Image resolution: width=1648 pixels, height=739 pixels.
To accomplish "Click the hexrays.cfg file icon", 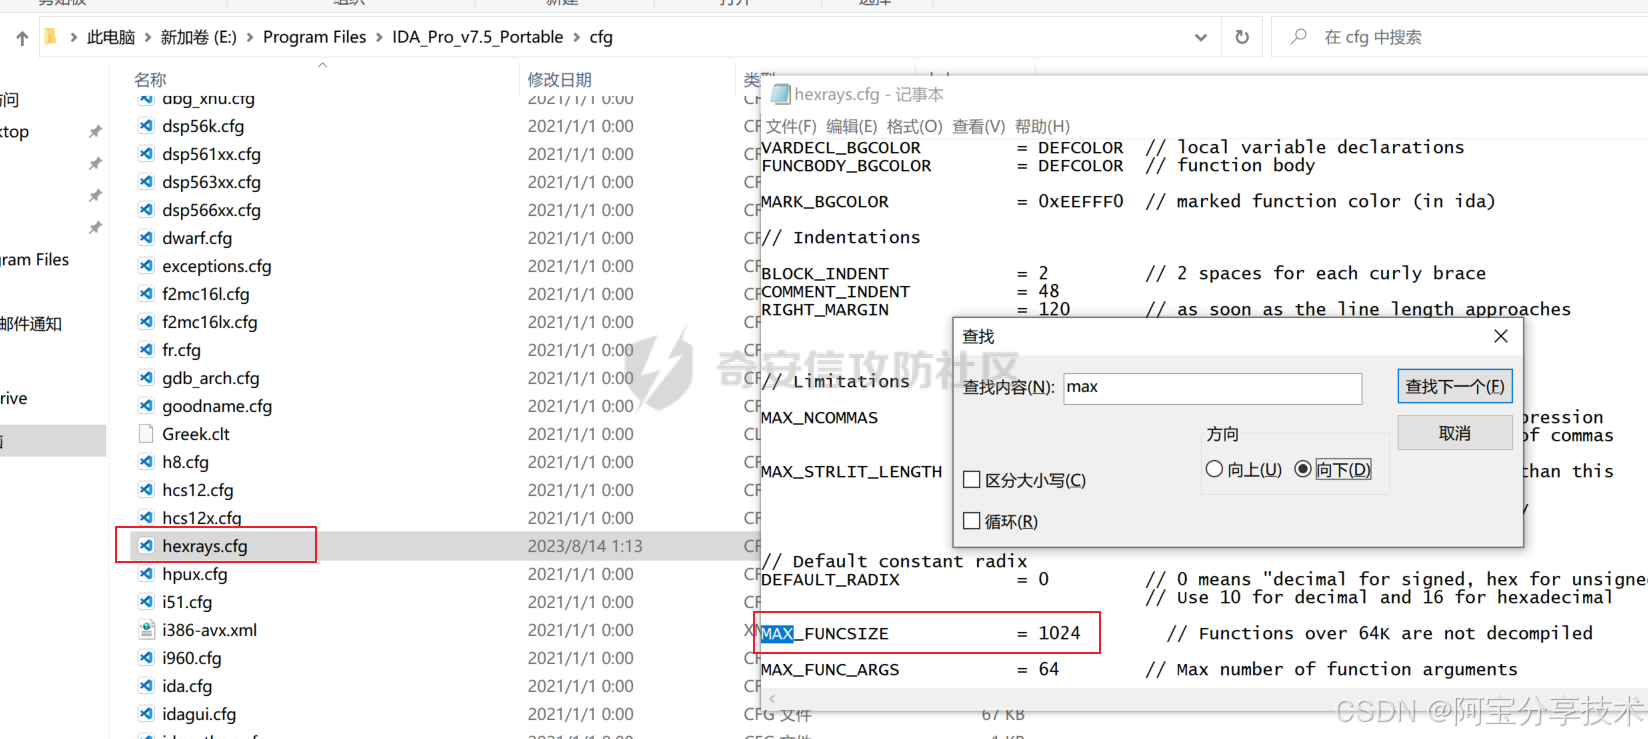I will point(146,546).
